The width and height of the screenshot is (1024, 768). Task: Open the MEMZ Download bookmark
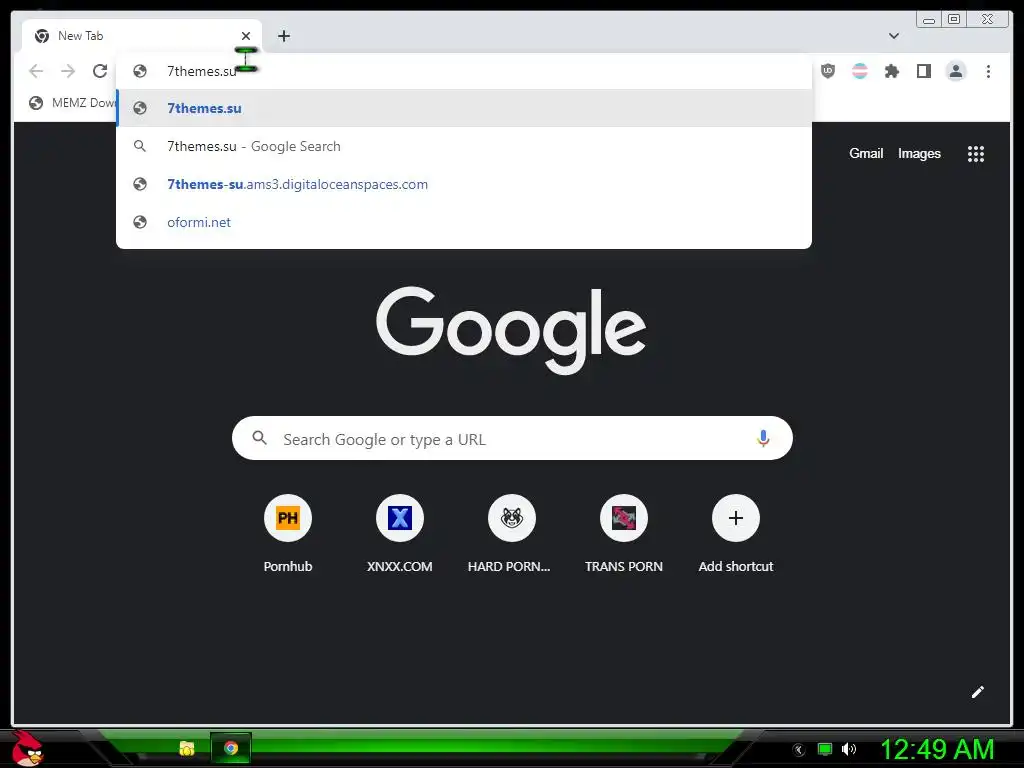pyautogui.click(x=72, y=103)
